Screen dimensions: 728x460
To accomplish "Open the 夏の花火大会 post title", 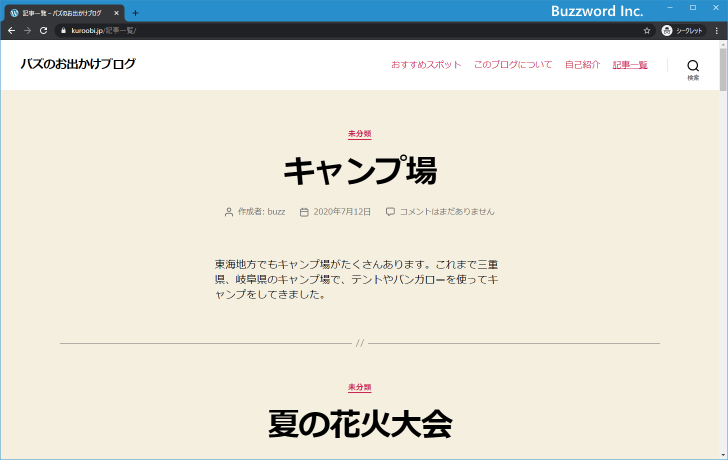I will (360, 424).
